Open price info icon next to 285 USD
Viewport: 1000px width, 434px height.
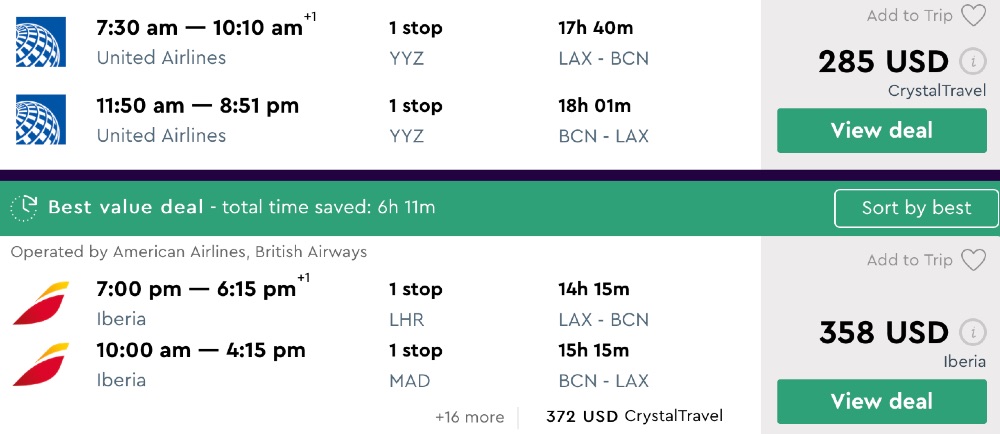tap(972, 62)
